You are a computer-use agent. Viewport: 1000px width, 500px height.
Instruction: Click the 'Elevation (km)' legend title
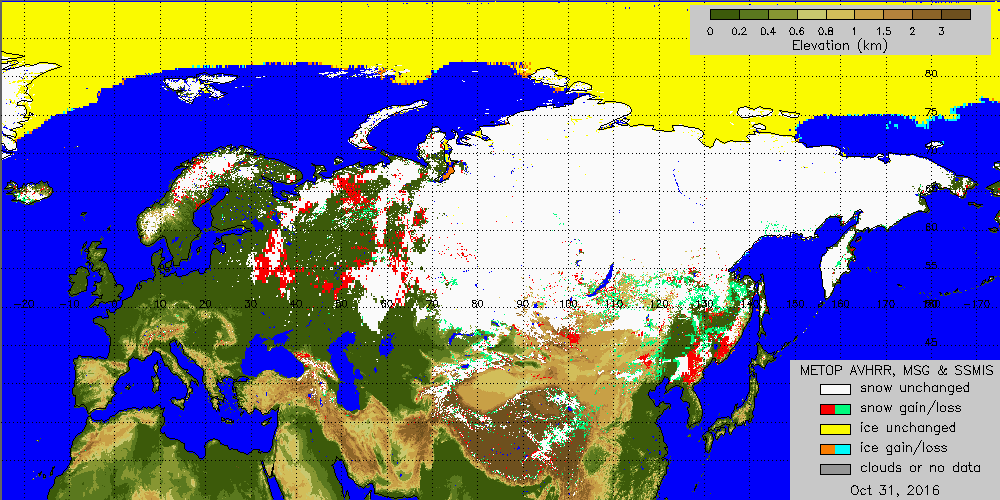(x=839, y=45)
